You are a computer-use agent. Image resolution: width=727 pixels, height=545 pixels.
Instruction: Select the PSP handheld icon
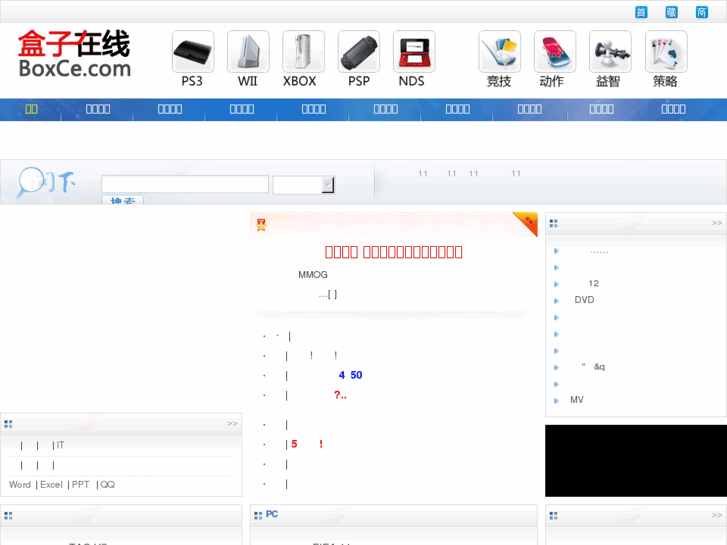pyautogui.click(x=359, y=52)
